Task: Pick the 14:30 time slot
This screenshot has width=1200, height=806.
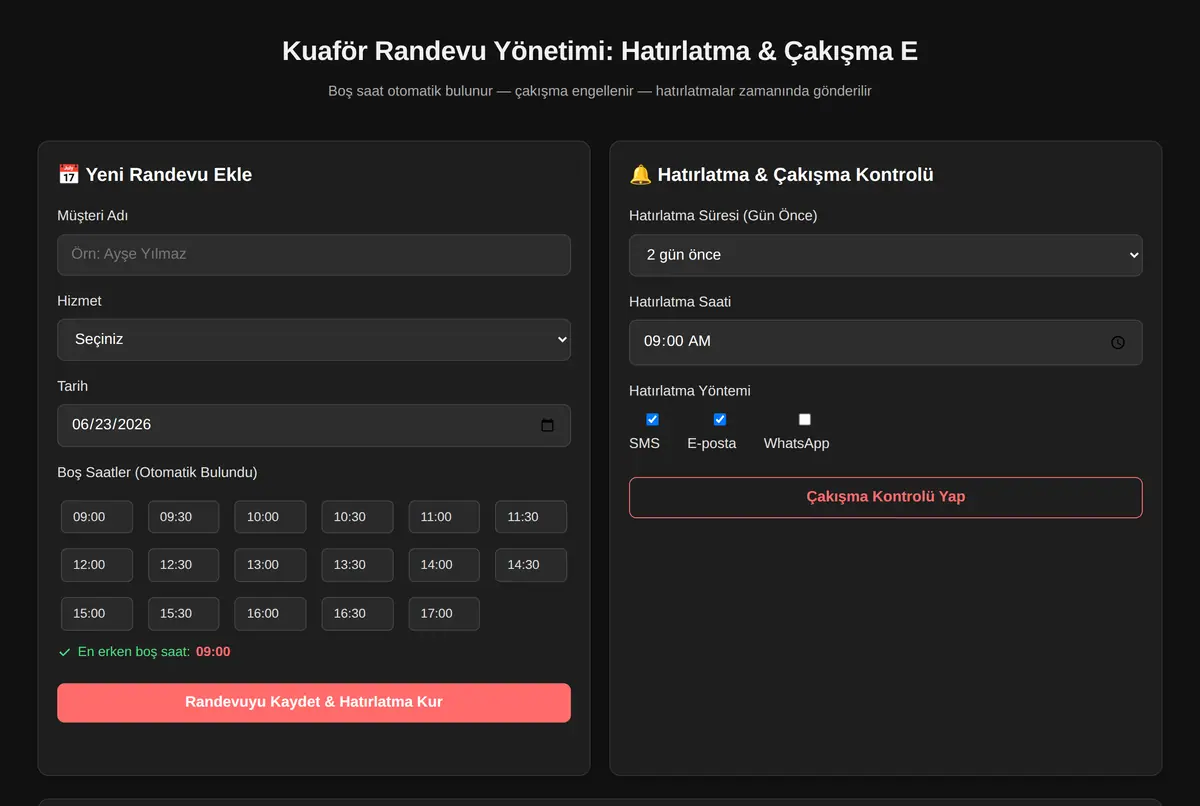Action: click(531, 565)
